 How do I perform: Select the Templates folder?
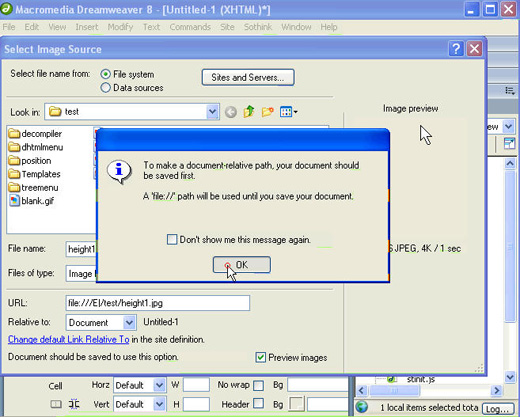[x=35, y=174]
